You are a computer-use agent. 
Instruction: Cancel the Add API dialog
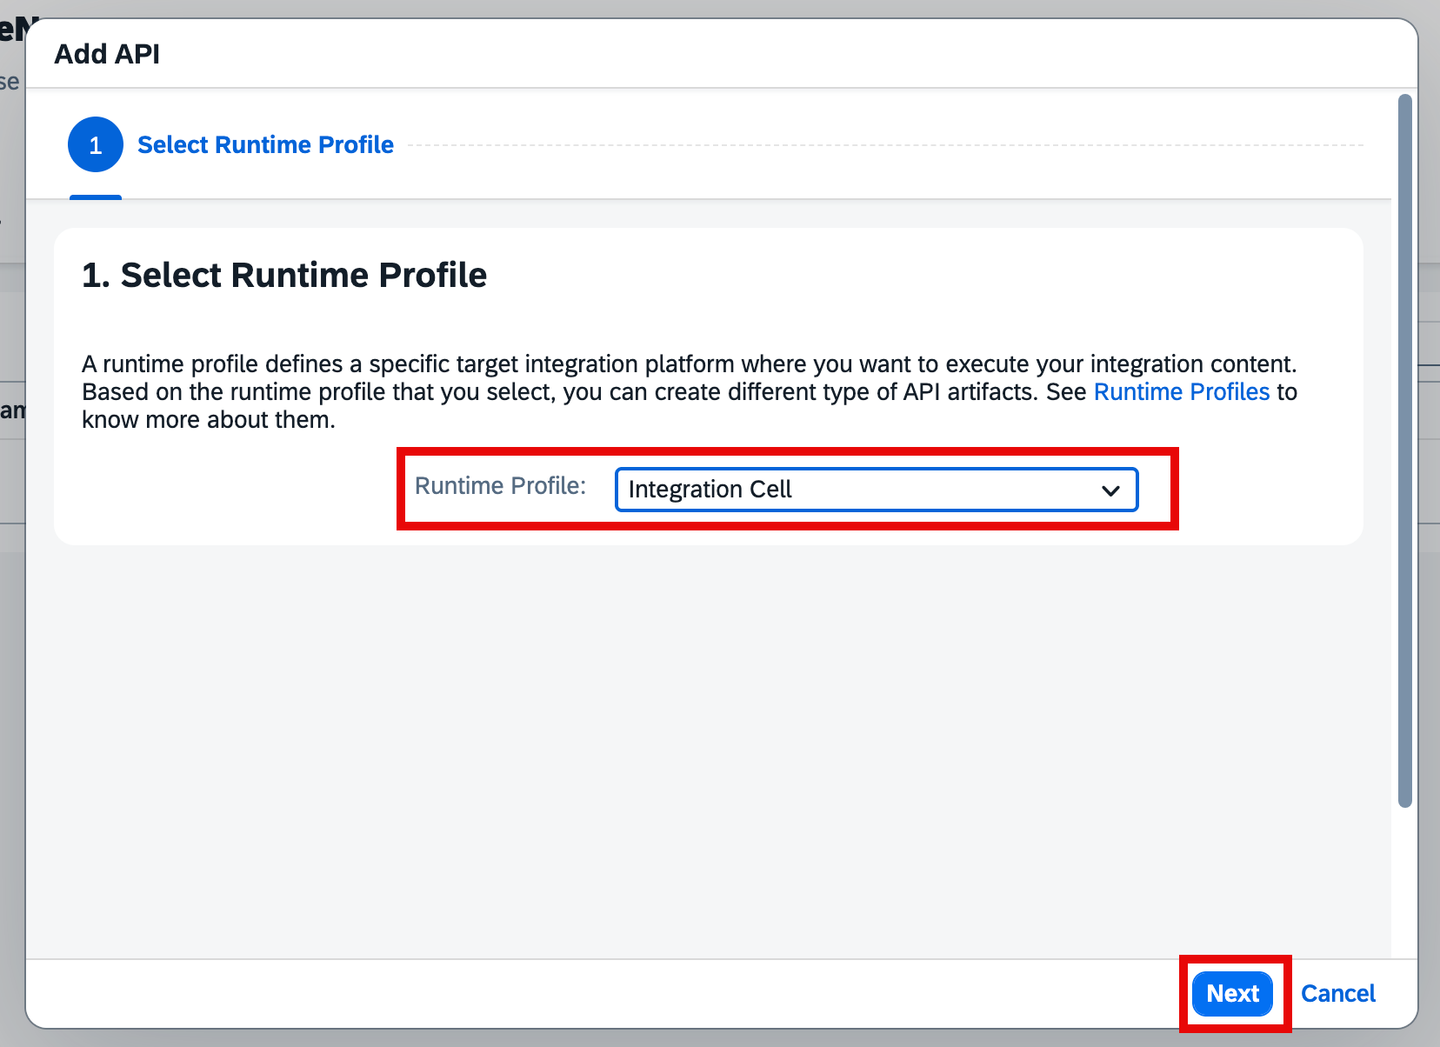(x=1338, y=993)
